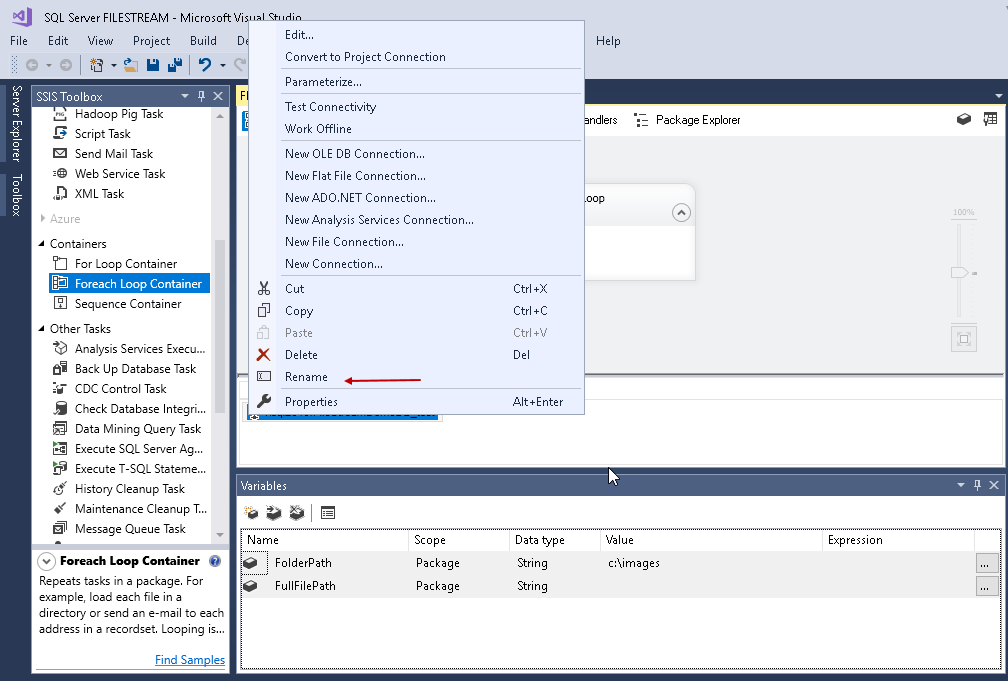Select Web Service Task in the toolbox

120,174
